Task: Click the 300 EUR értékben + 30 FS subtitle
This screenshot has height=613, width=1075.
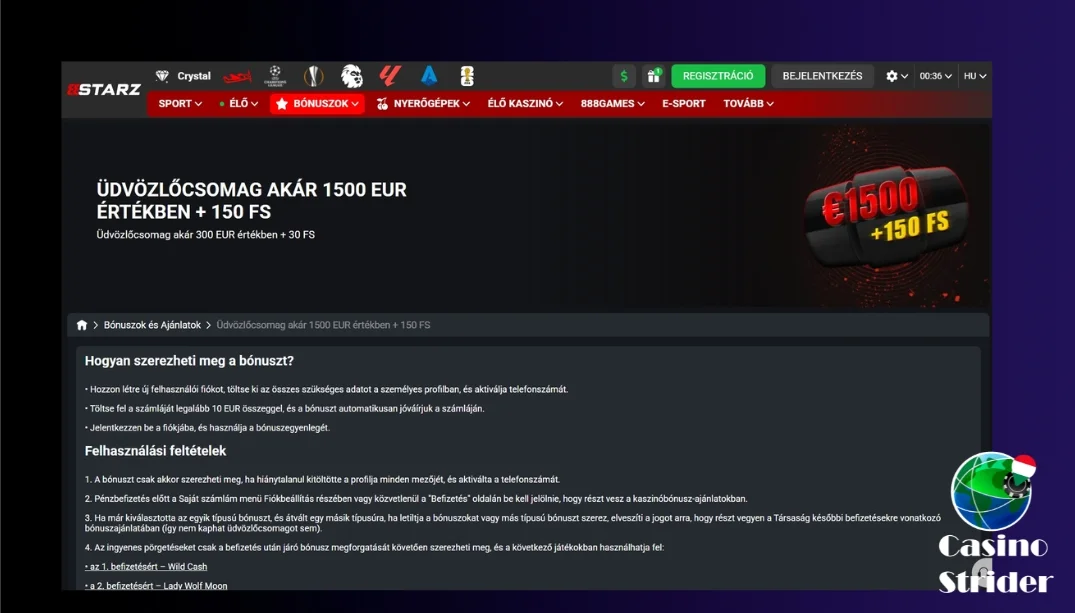Action: [206, 235]
